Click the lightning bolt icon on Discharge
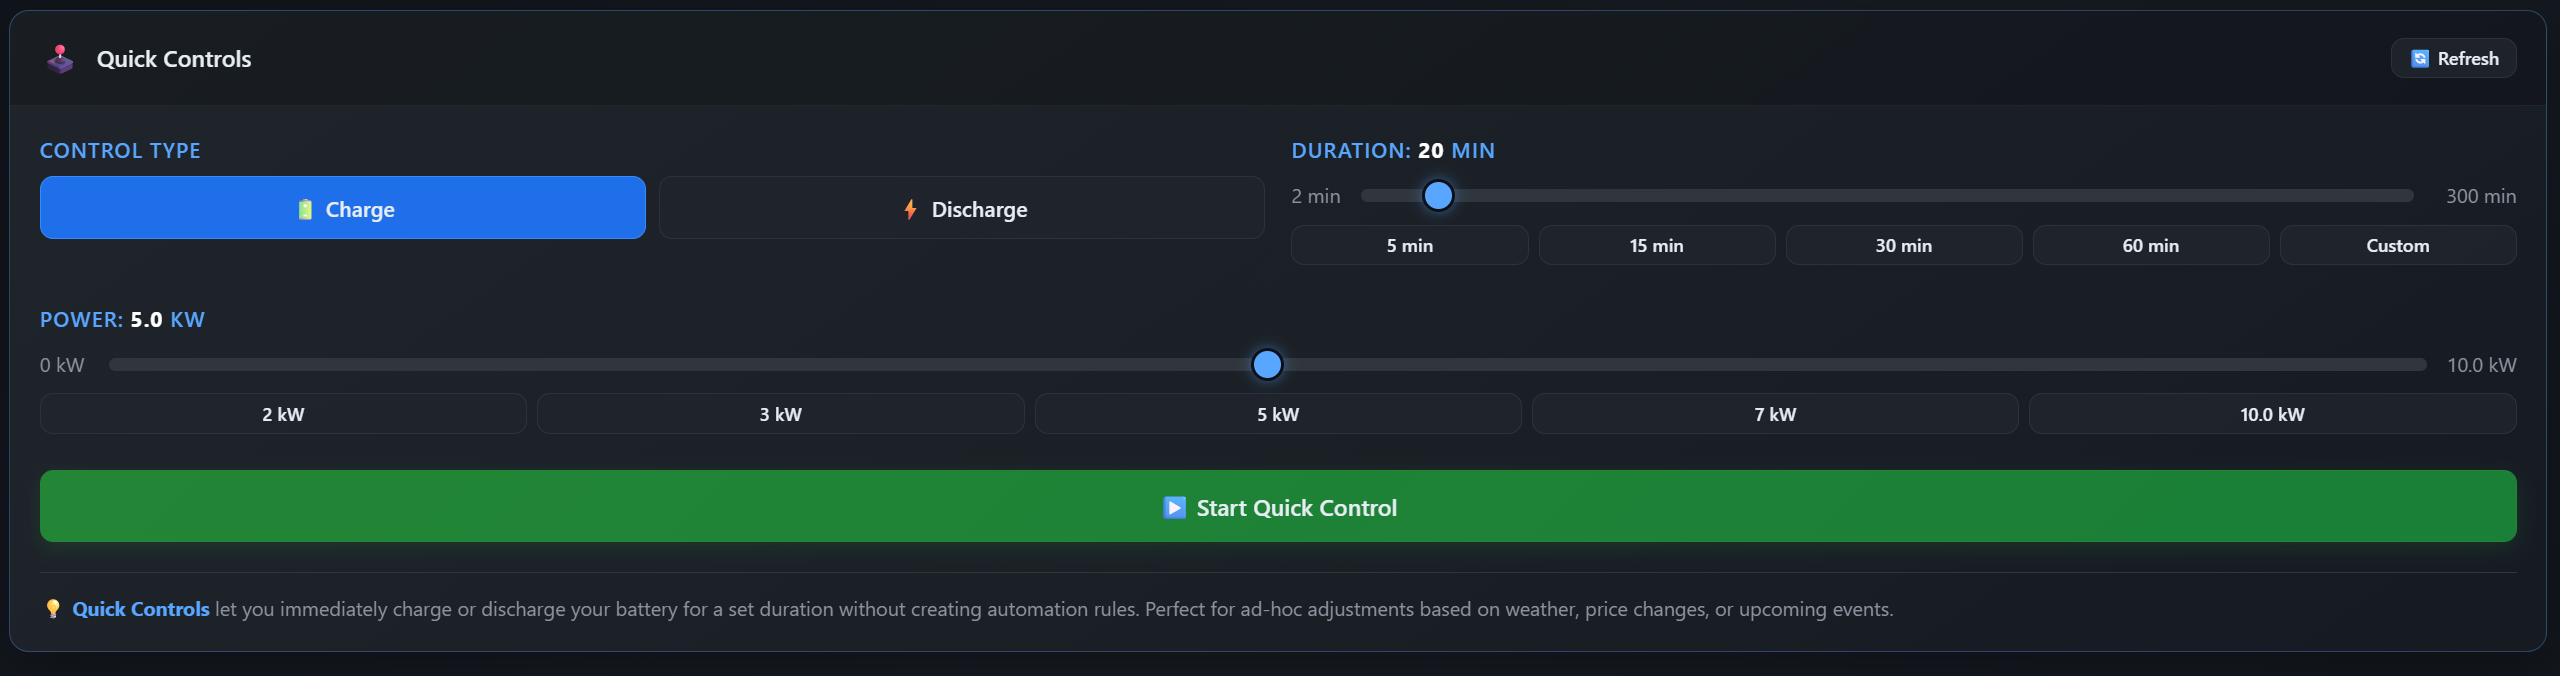Screen dimensions: 2560x676 [x=911, y=209]
